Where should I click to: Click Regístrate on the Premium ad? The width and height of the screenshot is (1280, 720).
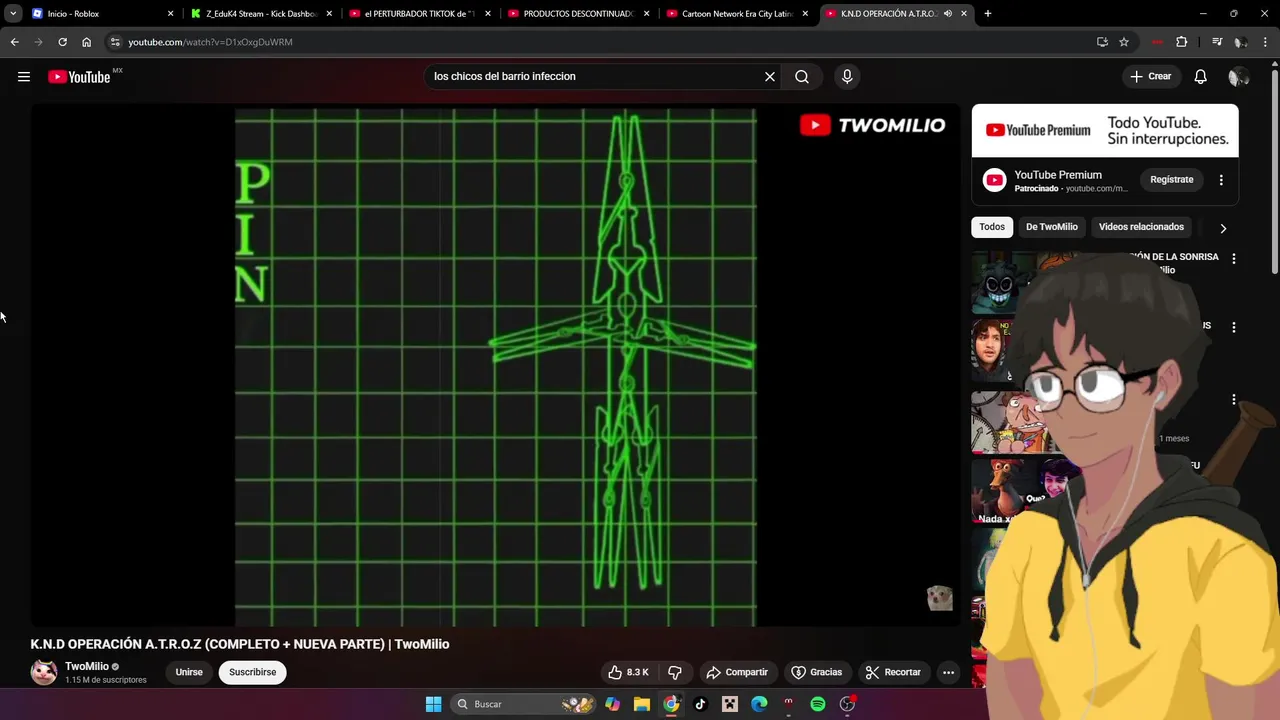(1172, 180)
